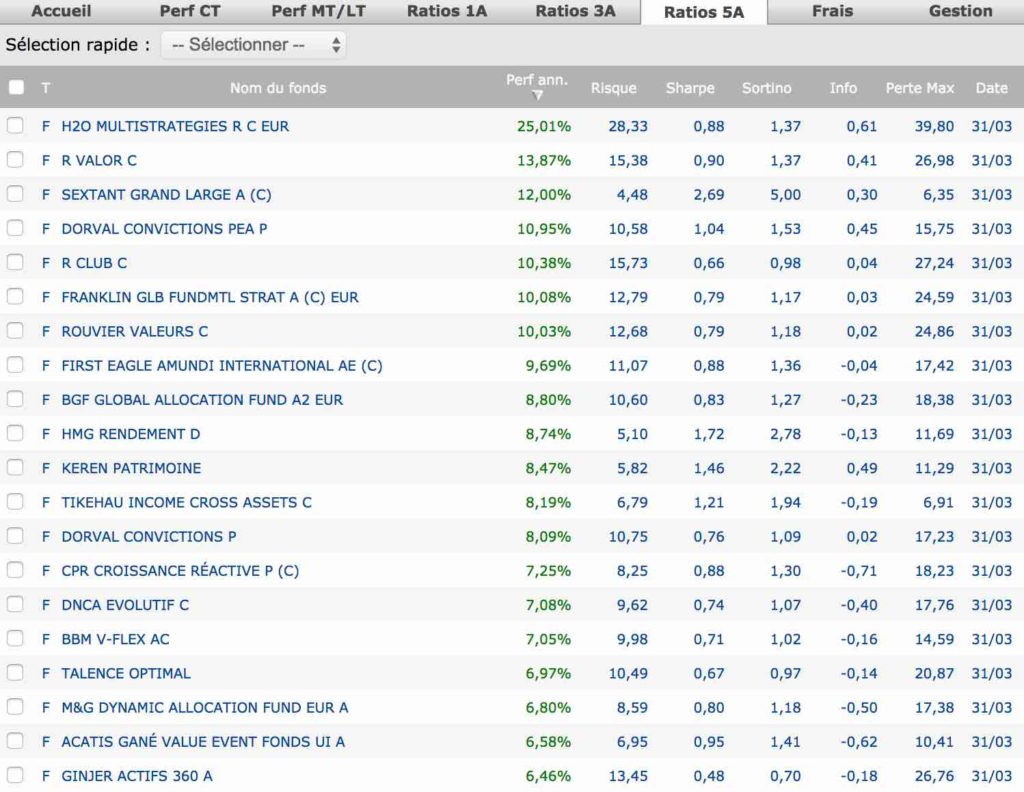Check the DNCA EVOLUTIF C checkbox

(x=15, y=604)
